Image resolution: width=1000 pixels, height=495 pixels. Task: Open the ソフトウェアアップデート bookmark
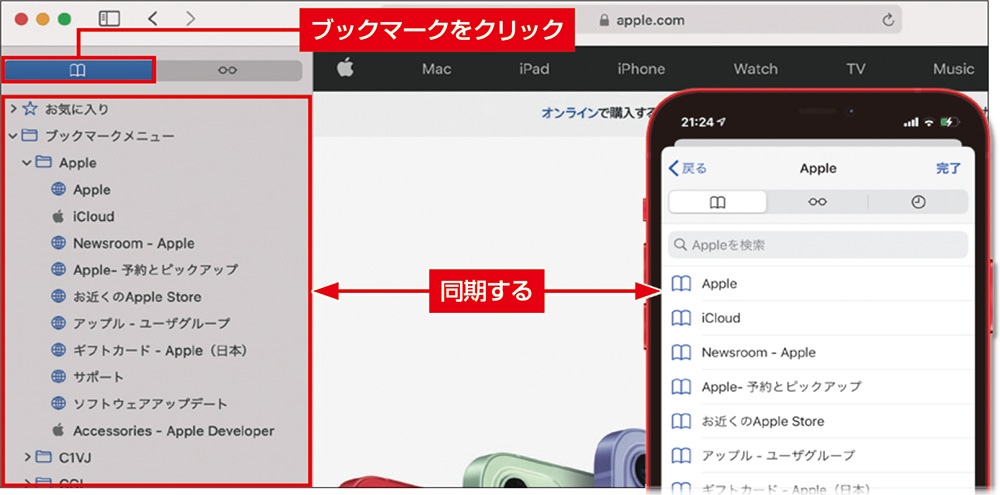click(151, 404)
